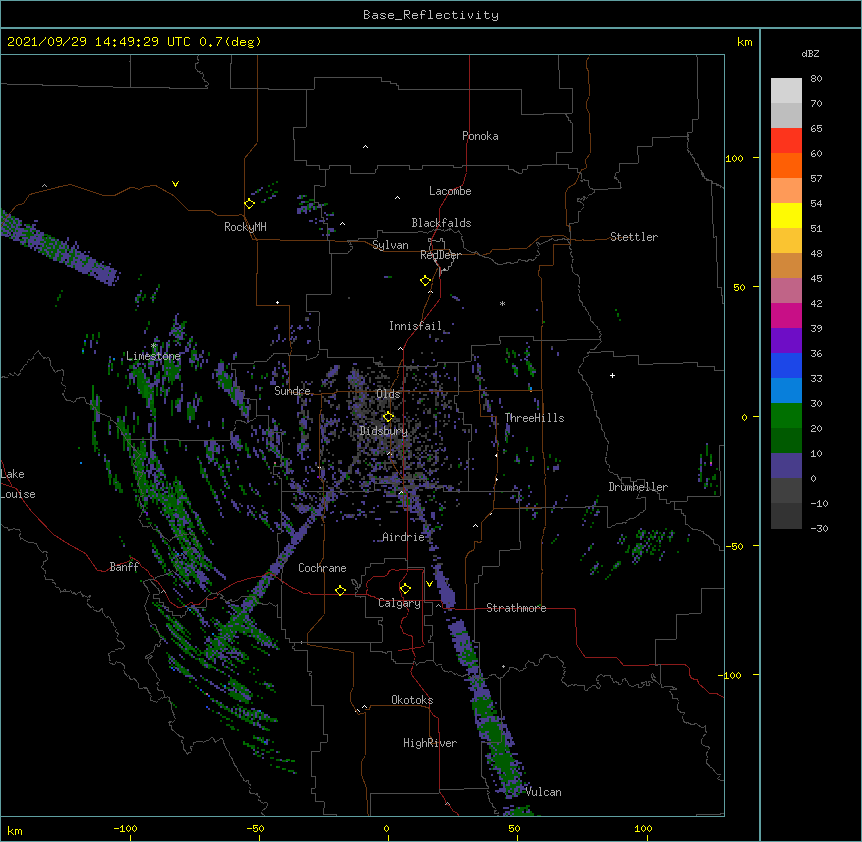
Task: Select the light orange 57 dBZ legend swatch
Action: pyautogui.click(x=786, y=191)
